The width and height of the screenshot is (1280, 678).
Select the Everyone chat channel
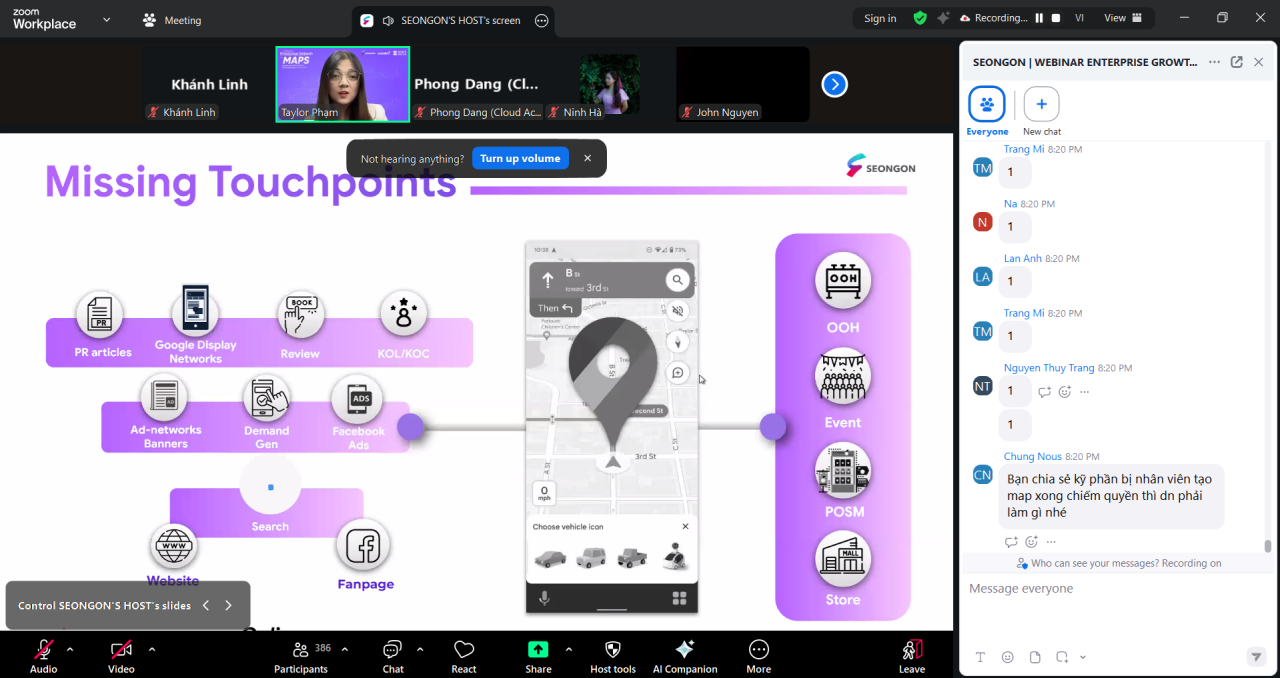987,111
